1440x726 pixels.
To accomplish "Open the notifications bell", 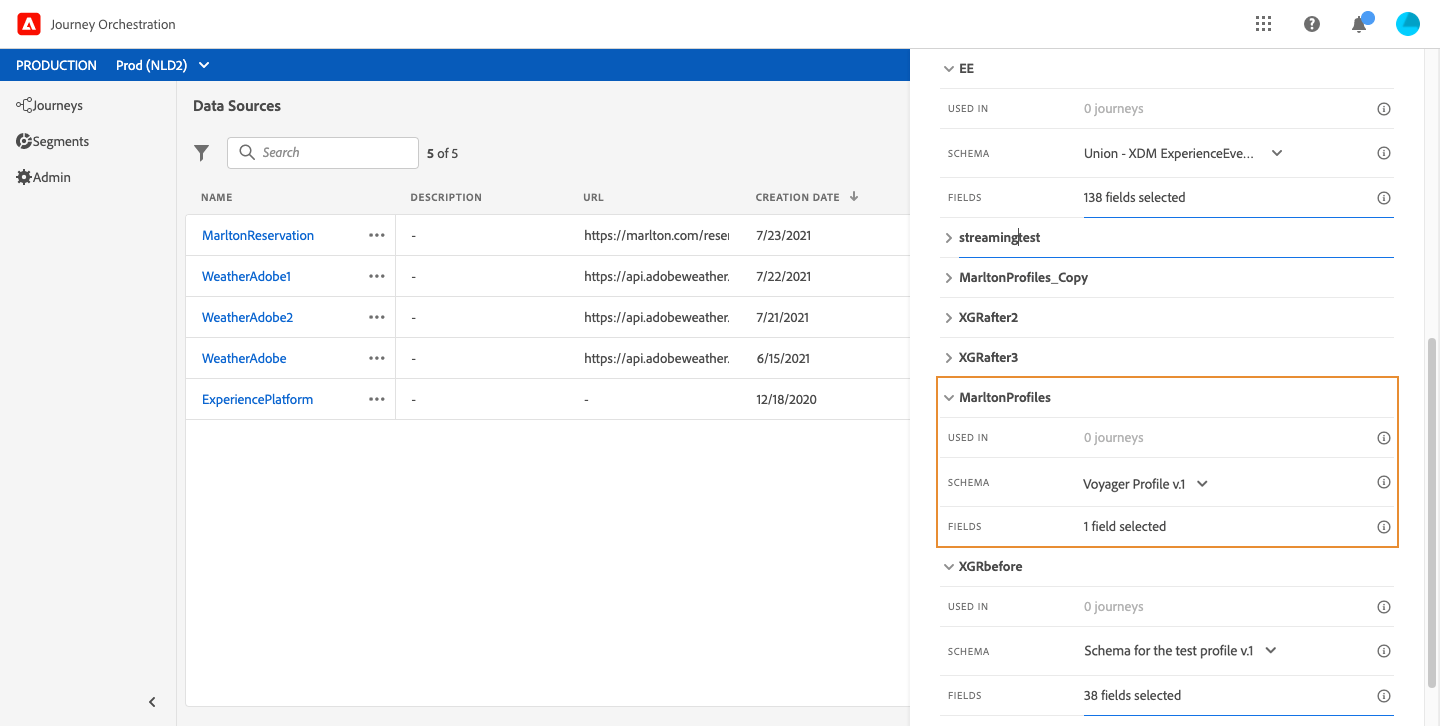I will click(x=1359, y=24).
